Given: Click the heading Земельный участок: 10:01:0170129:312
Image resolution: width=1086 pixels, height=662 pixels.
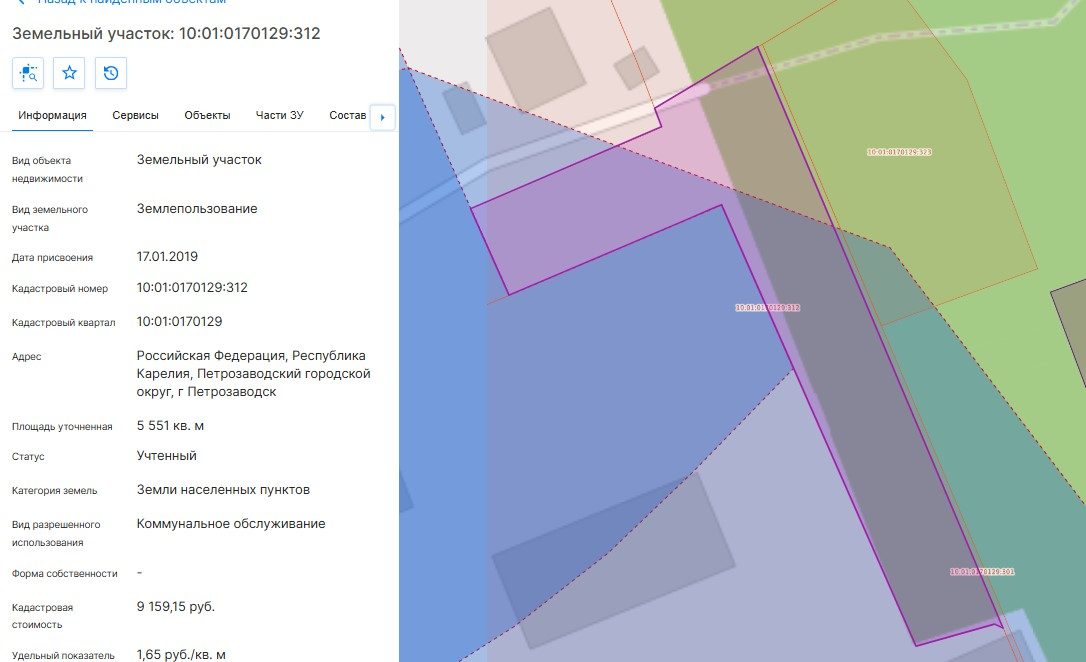Looking at the screenshot, I should (166, 33).
